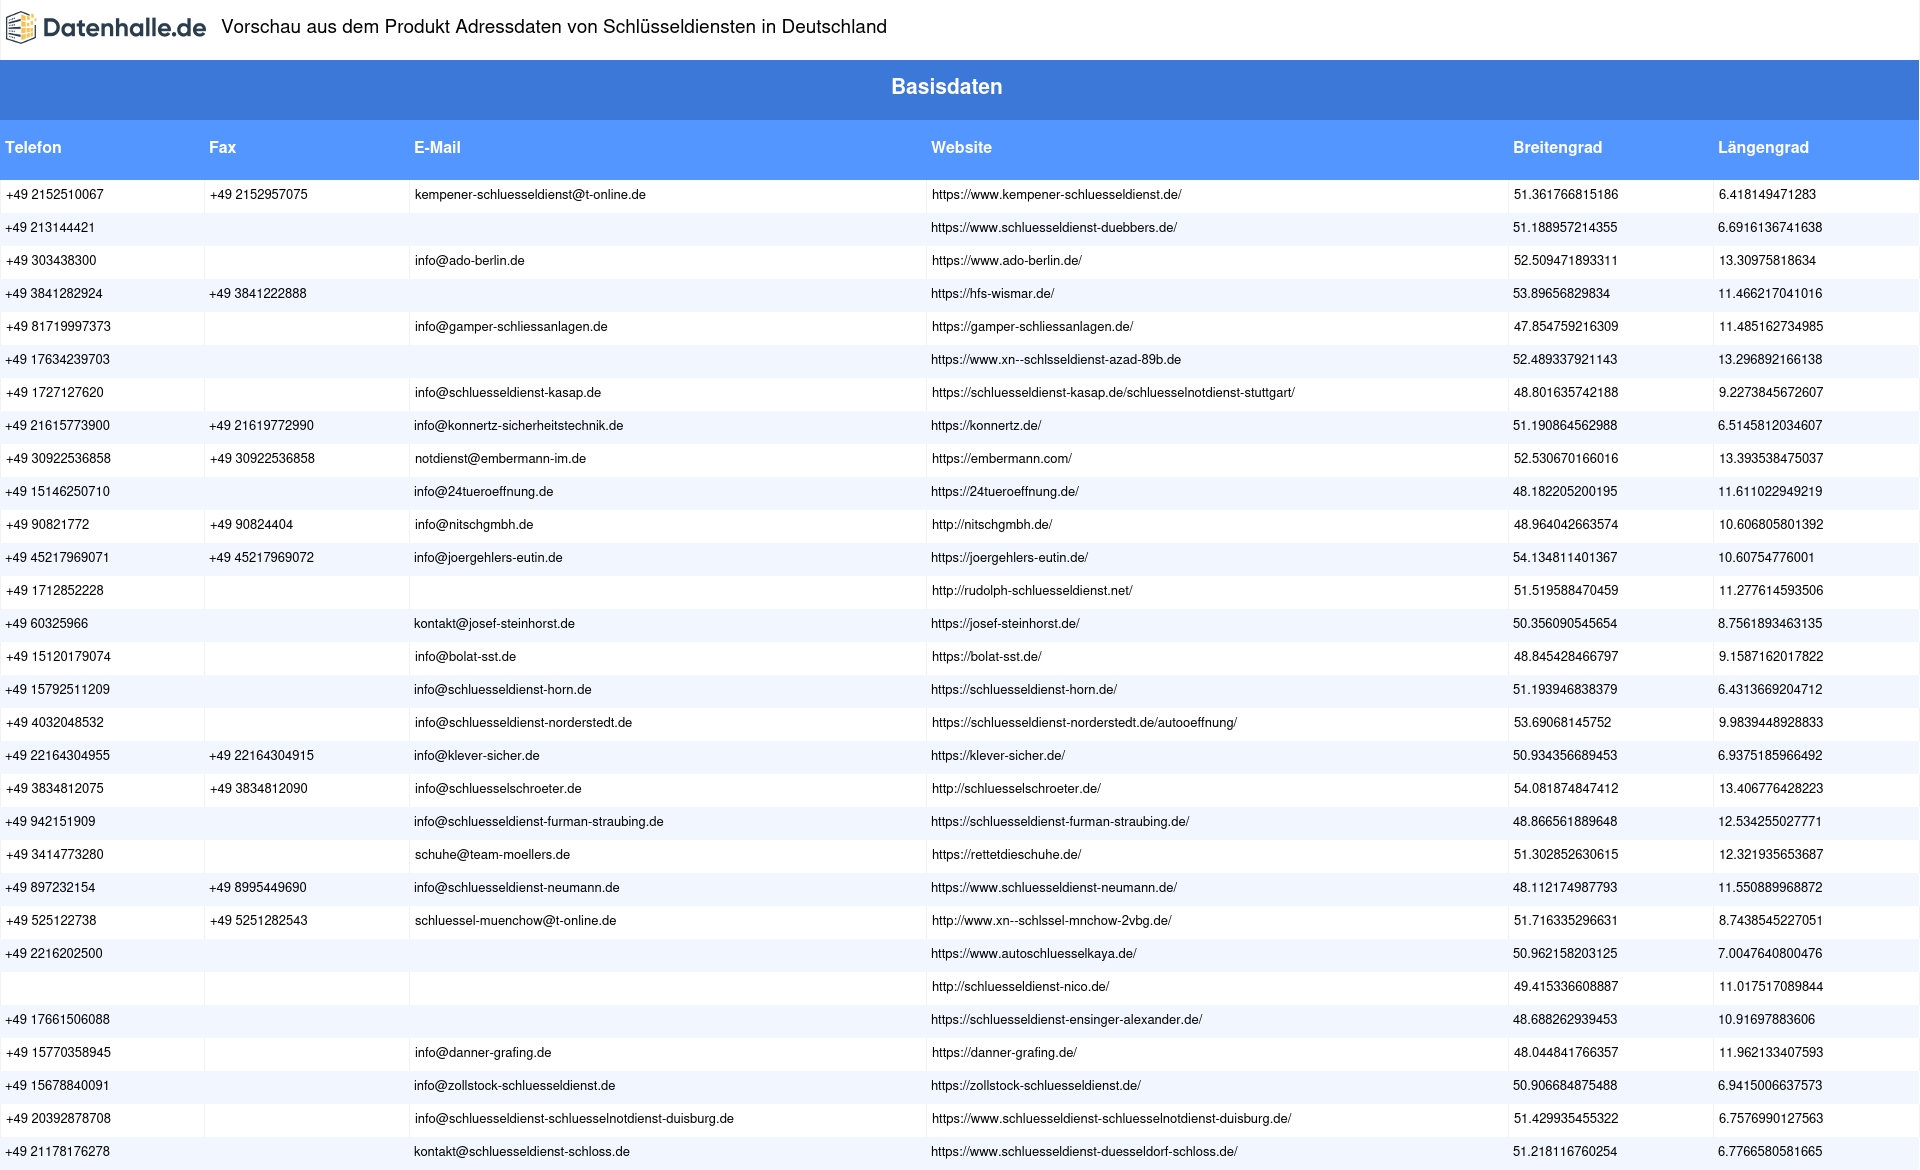The image size is (1920, 1170).
Task: Click email info@konnertz-sicherheitstechnik.de
Action: tap(518, 426)
